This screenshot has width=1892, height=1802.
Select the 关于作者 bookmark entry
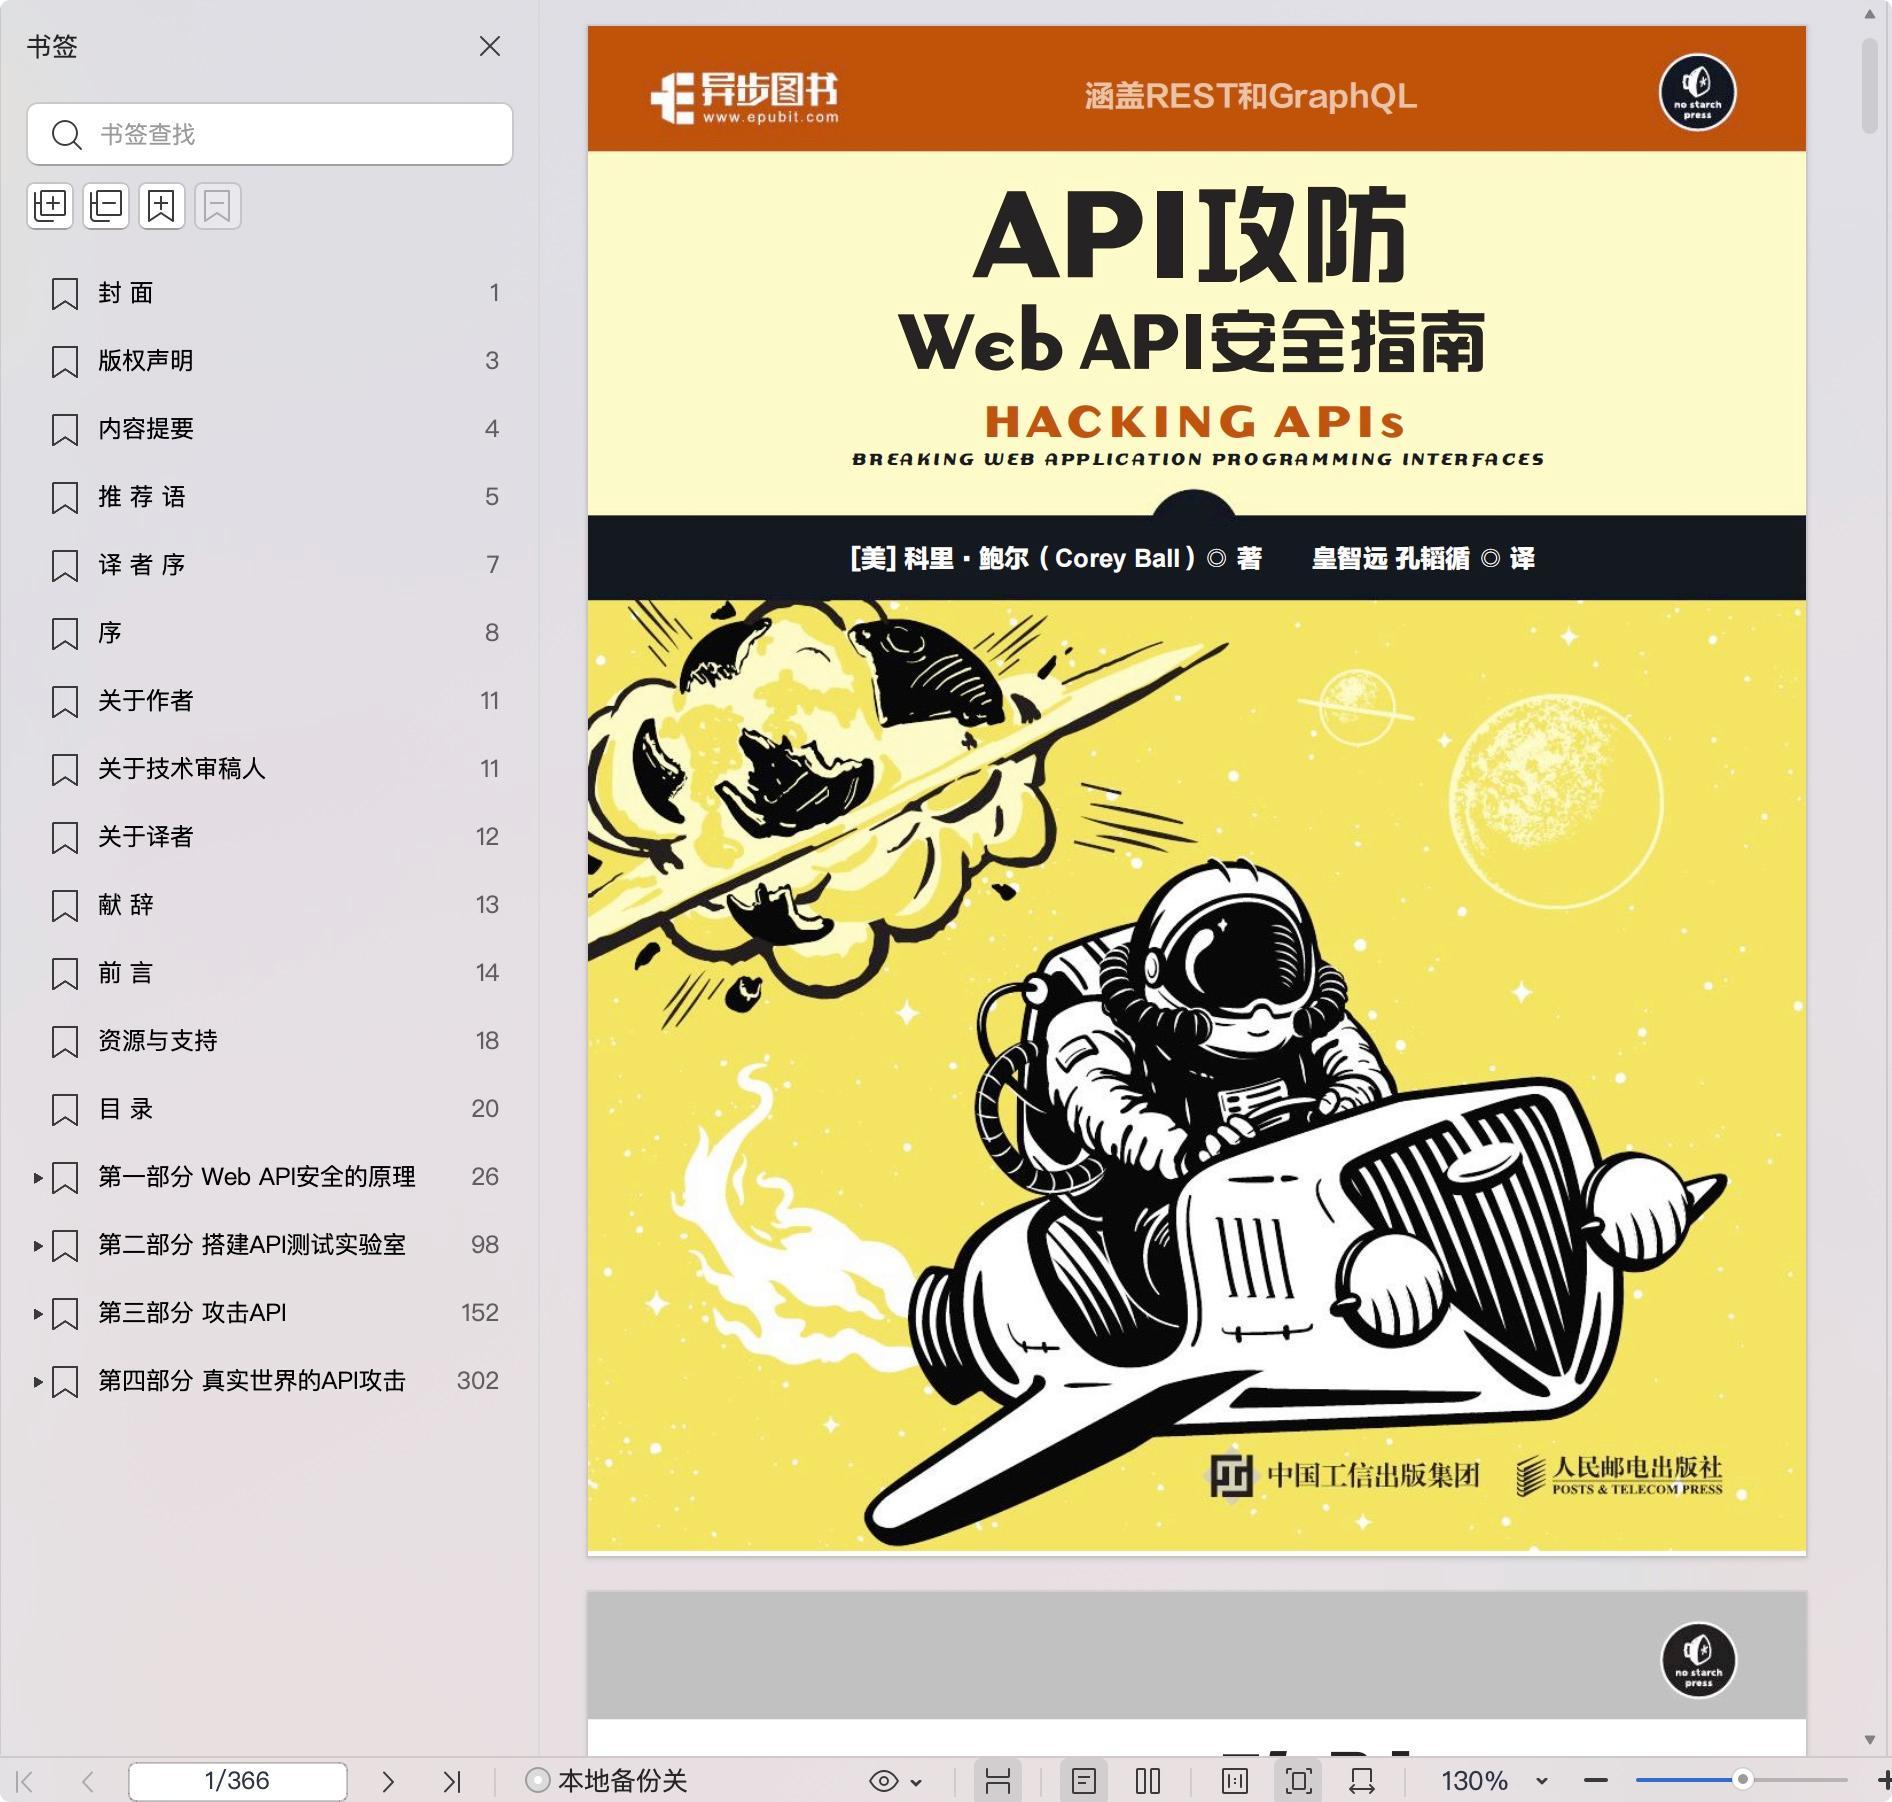(146, 701)
